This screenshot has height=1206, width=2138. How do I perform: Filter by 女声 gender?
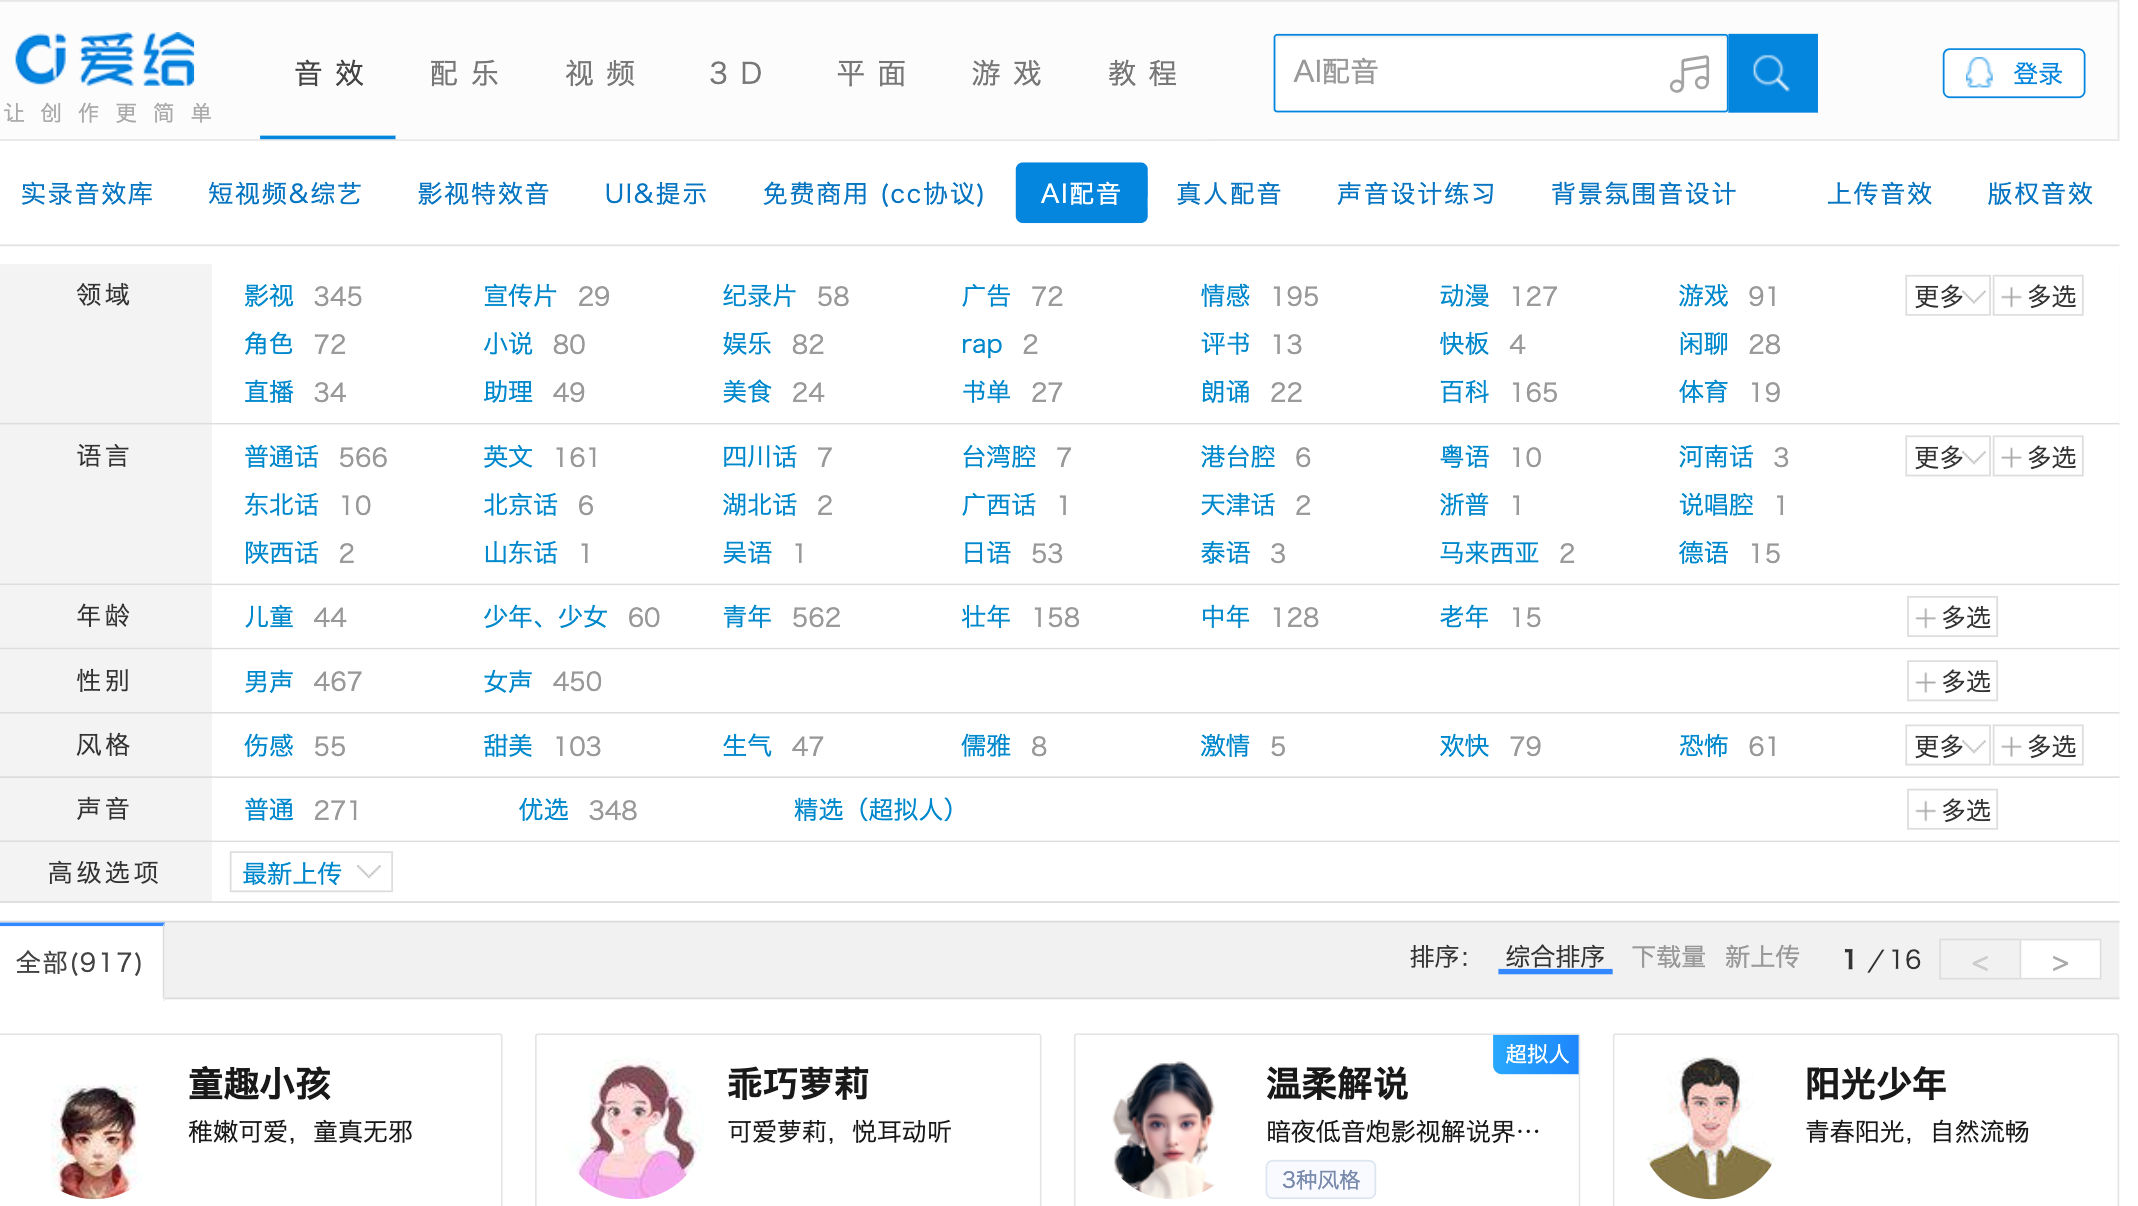click(508, 681)
